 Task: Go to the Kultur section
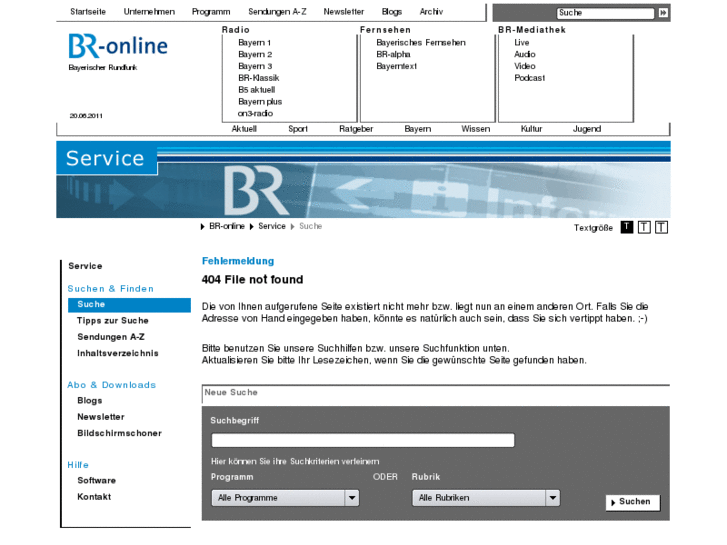(531, 129)
